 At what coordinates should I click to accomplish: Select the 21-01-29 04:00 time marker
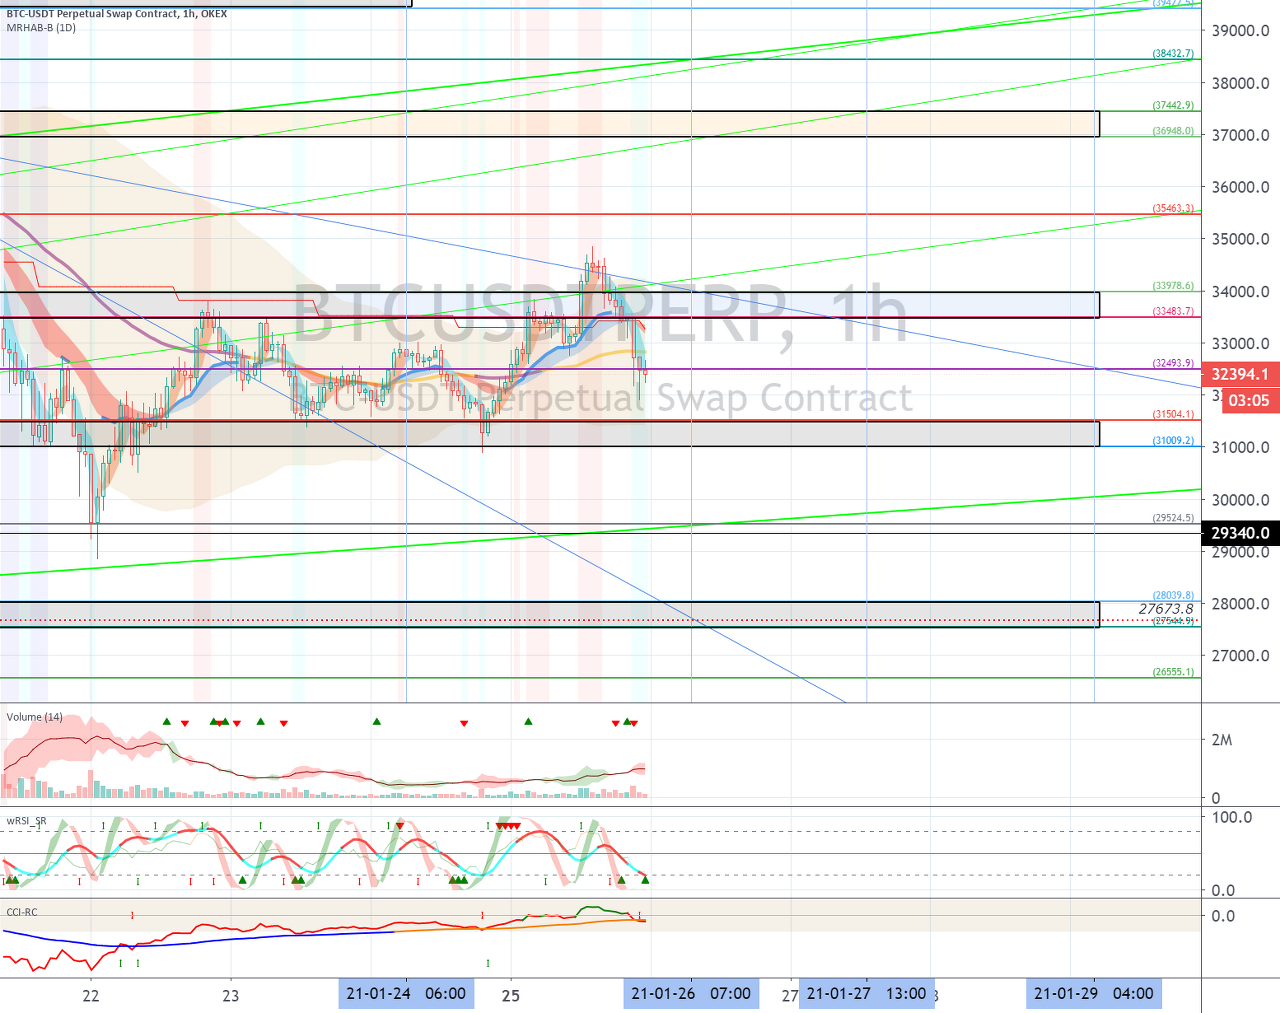[1094, 993]
